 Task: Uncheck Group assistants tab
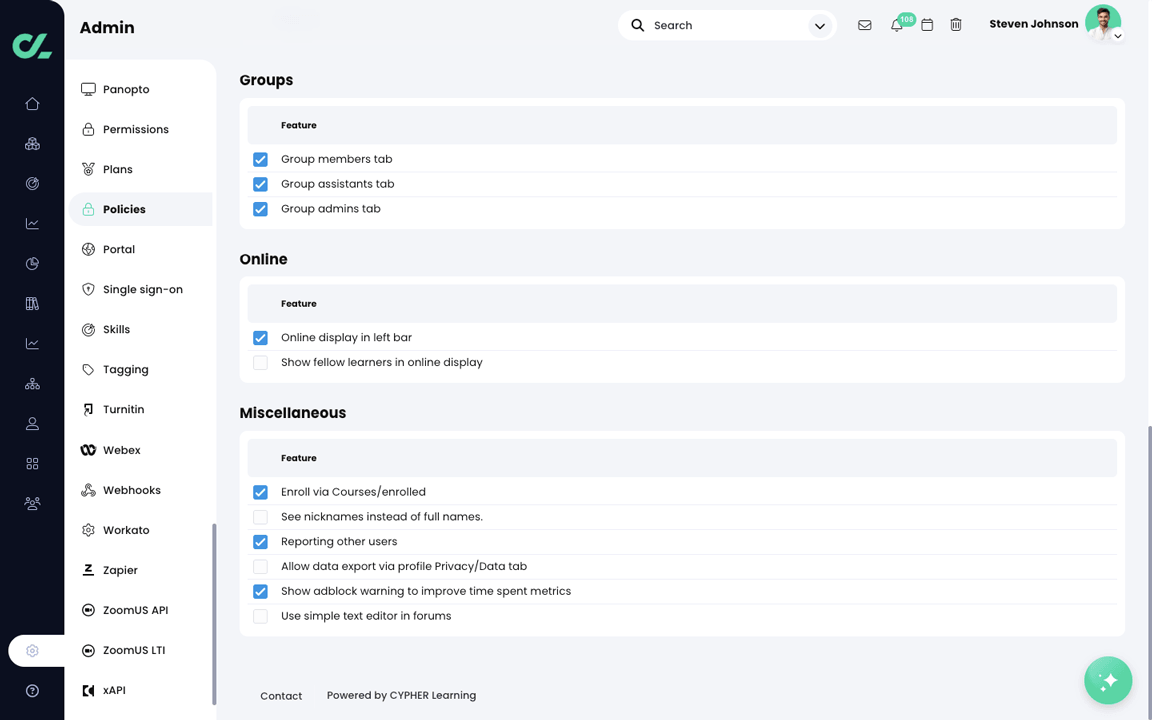click(260, 184)
